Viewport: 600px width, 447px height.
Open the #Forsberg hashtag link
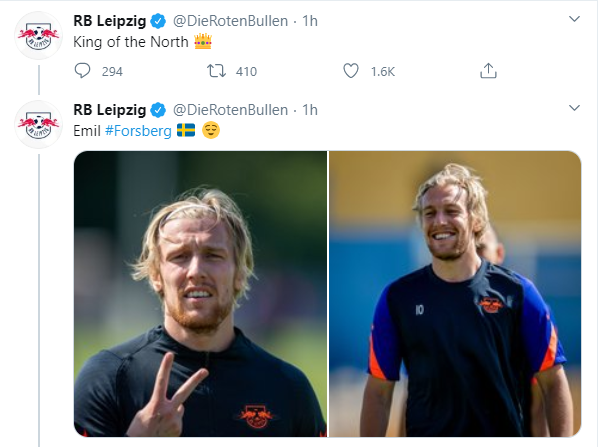139,131
